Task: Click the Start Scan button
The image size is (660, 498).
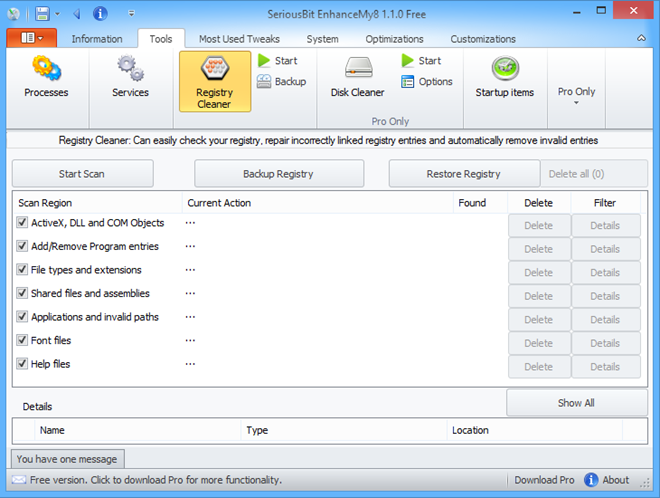Action: [x=82, y=173]
